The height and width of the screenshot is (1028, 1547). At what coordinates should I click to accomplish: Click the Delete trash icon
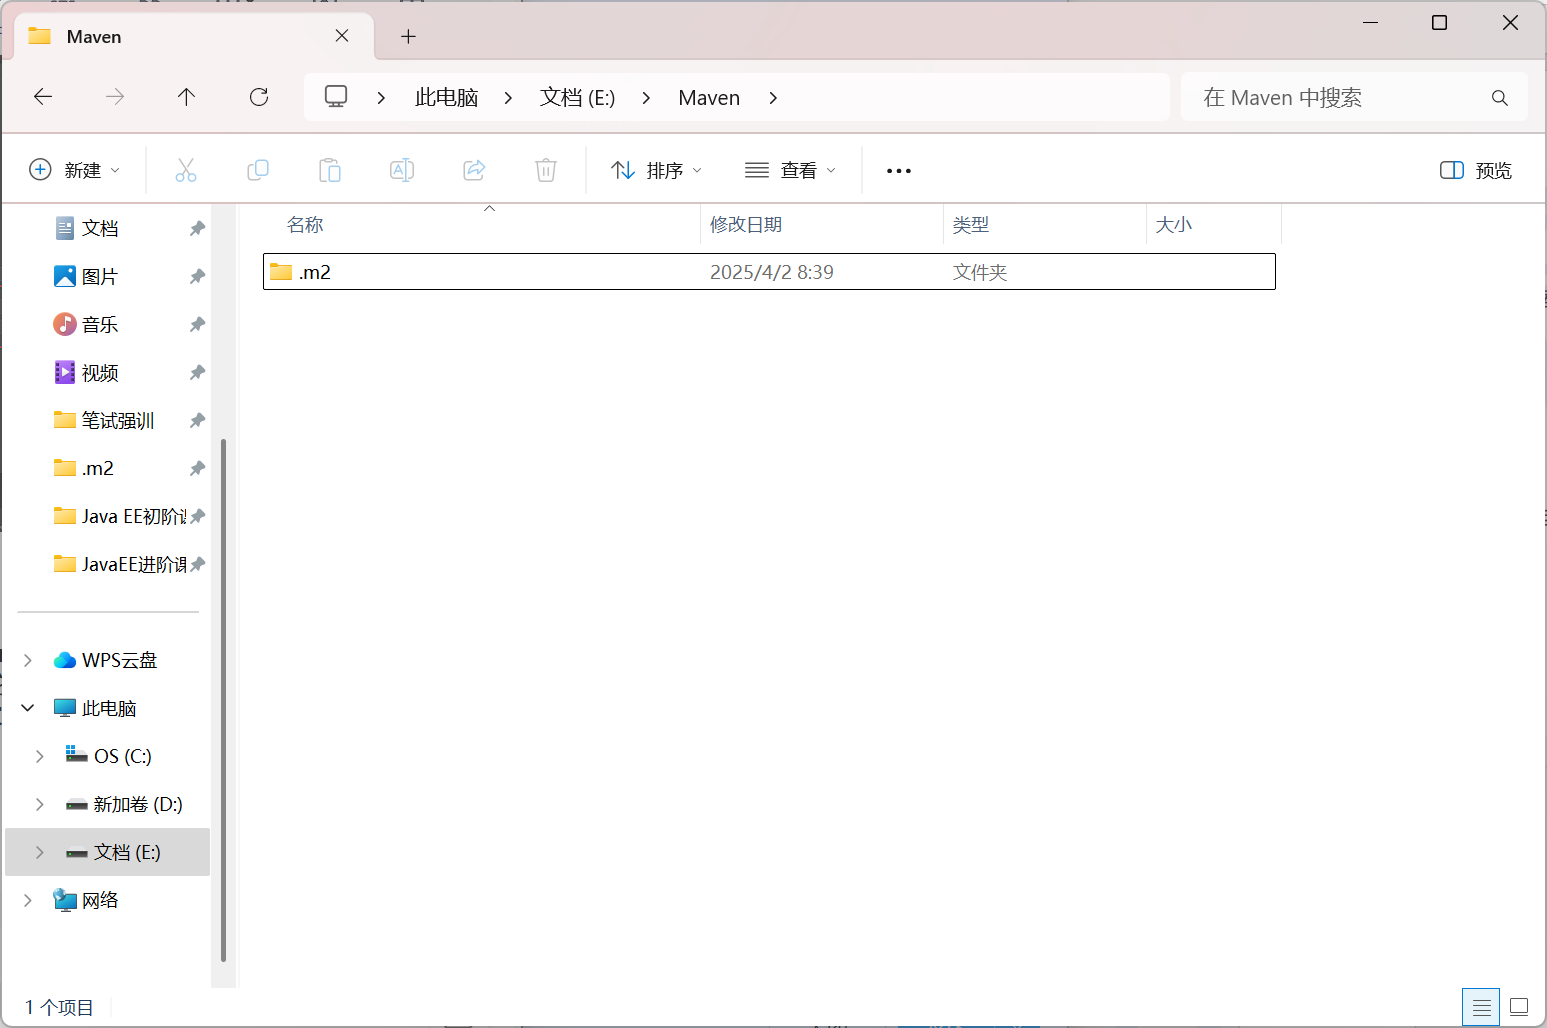(546, 170)
